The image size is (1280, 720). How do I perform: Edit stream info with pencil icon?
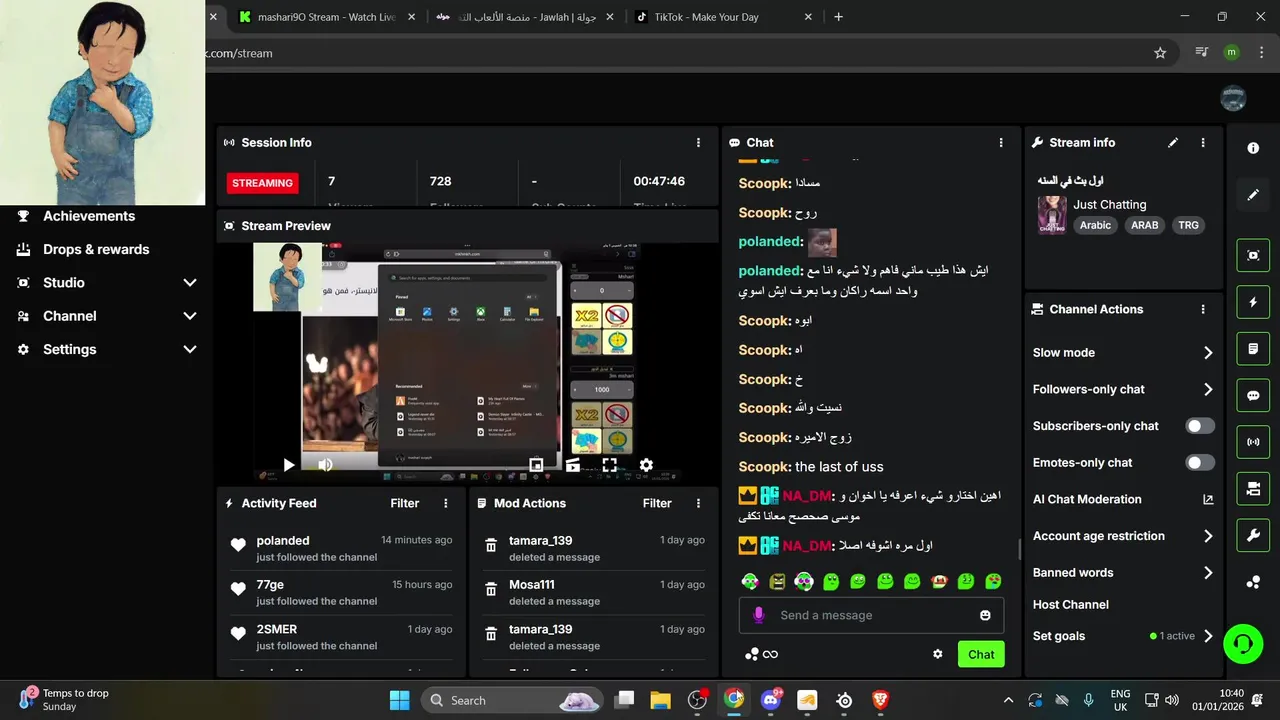pos(1173,143)
